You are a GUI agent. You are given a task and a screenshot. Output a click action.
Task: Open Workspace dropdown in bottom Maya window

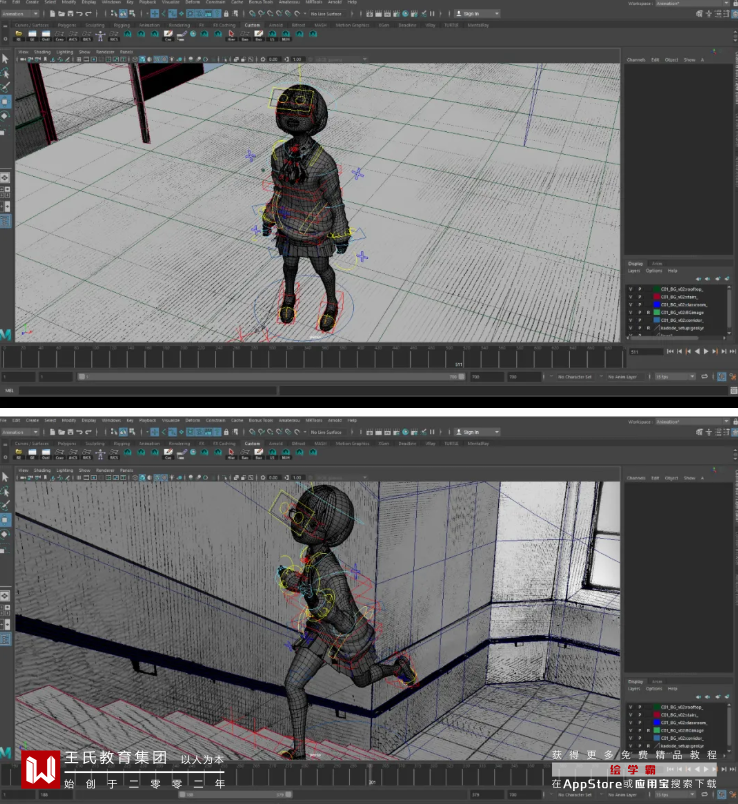693,422
